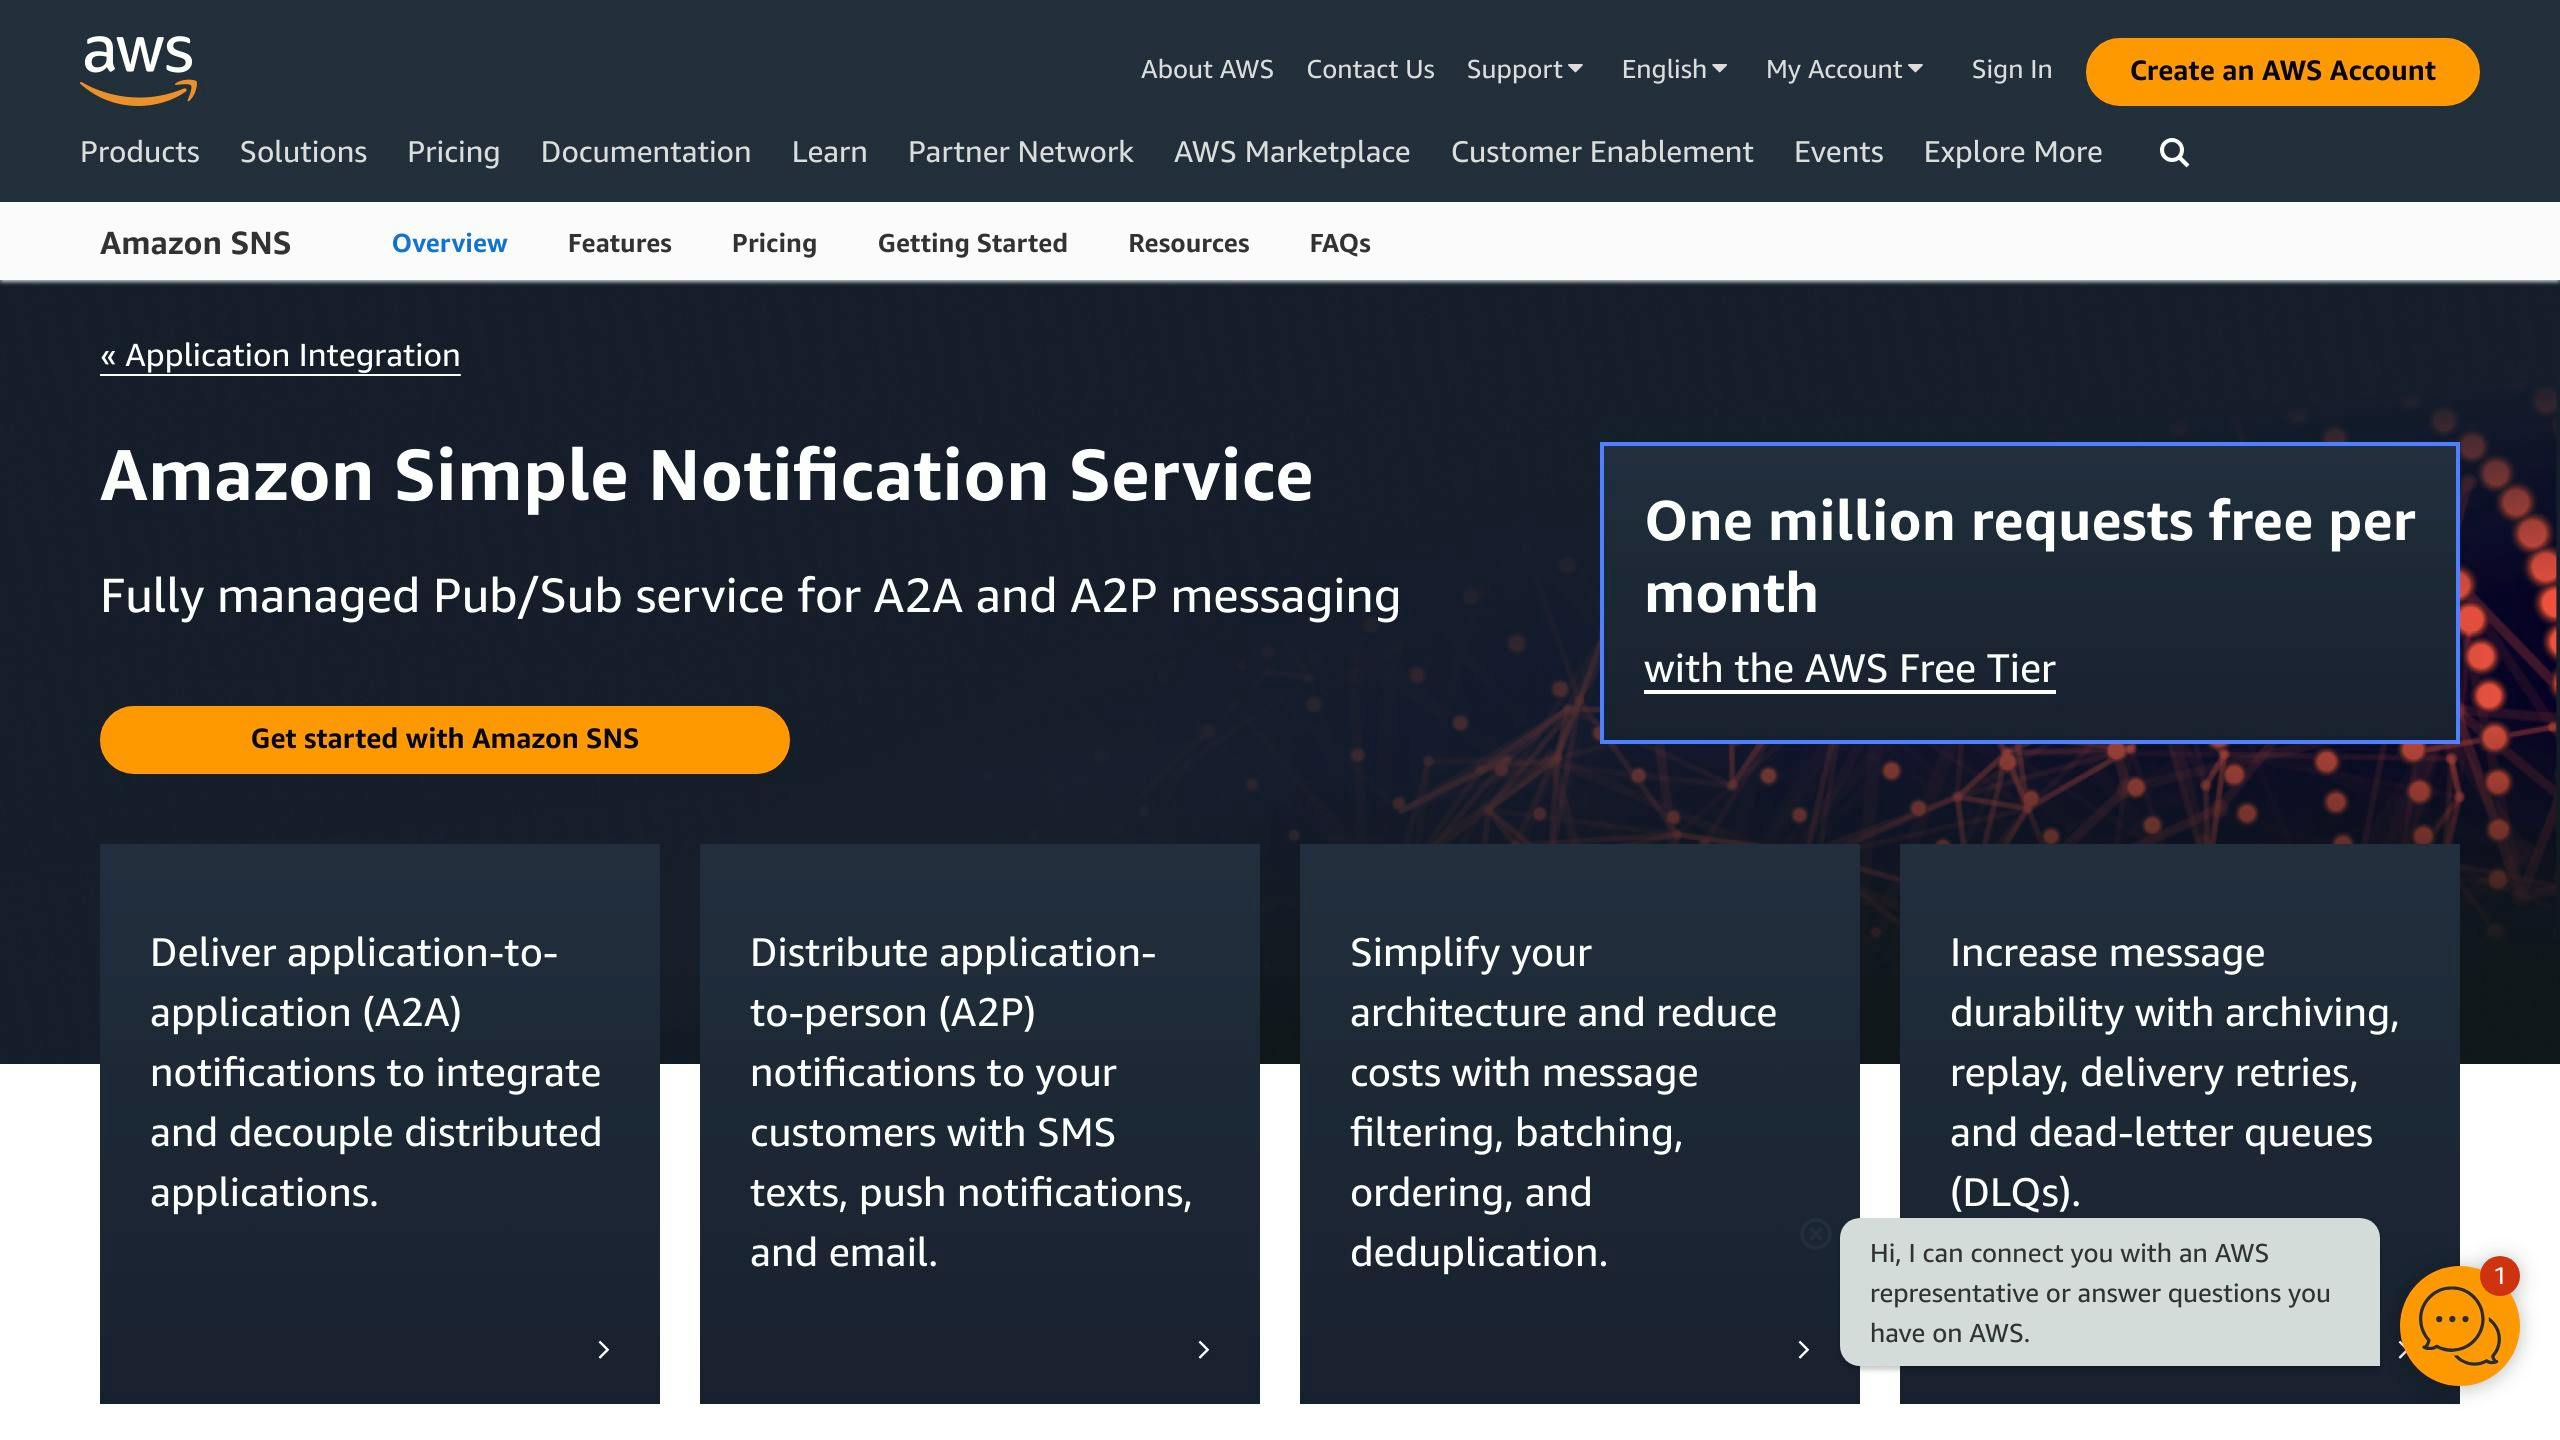Screen dimensions: 2560x1440
Task: Go back to Application Integration
Action: pyautogui.click(x=280, y=355)
